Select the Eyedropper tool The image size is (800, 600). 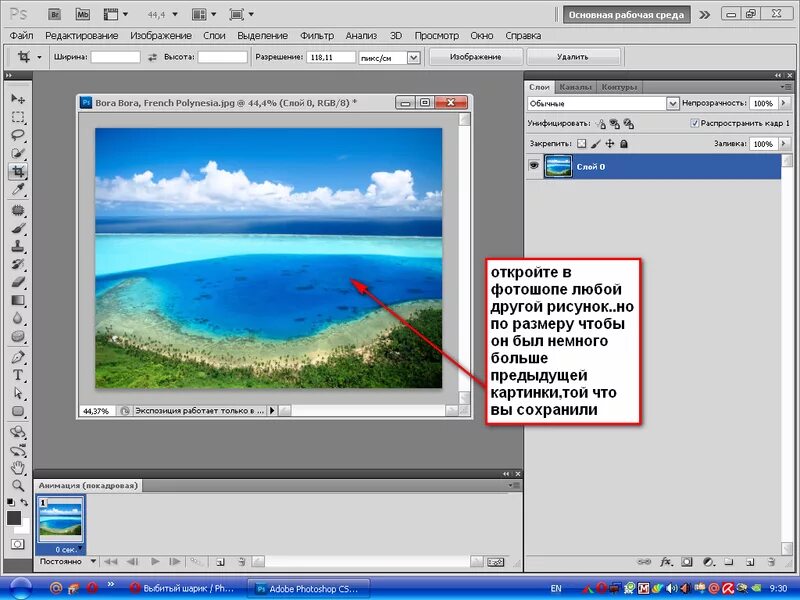pyautogui.click(x=18, y=190)
